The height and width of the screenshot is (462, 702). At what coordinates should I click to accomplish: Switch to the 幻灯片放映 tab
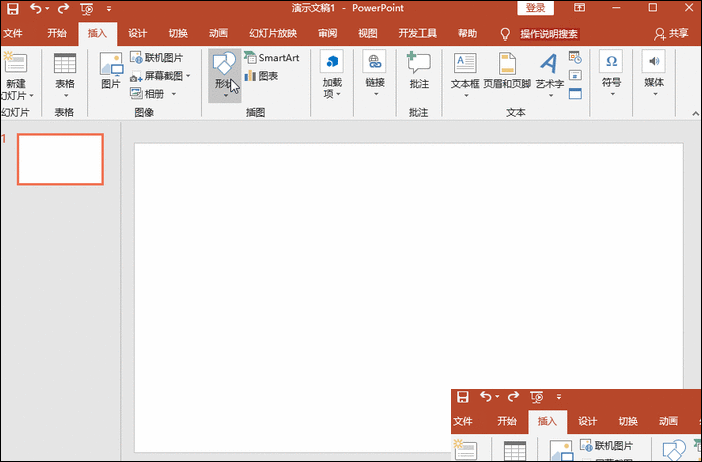coord(272,33)
